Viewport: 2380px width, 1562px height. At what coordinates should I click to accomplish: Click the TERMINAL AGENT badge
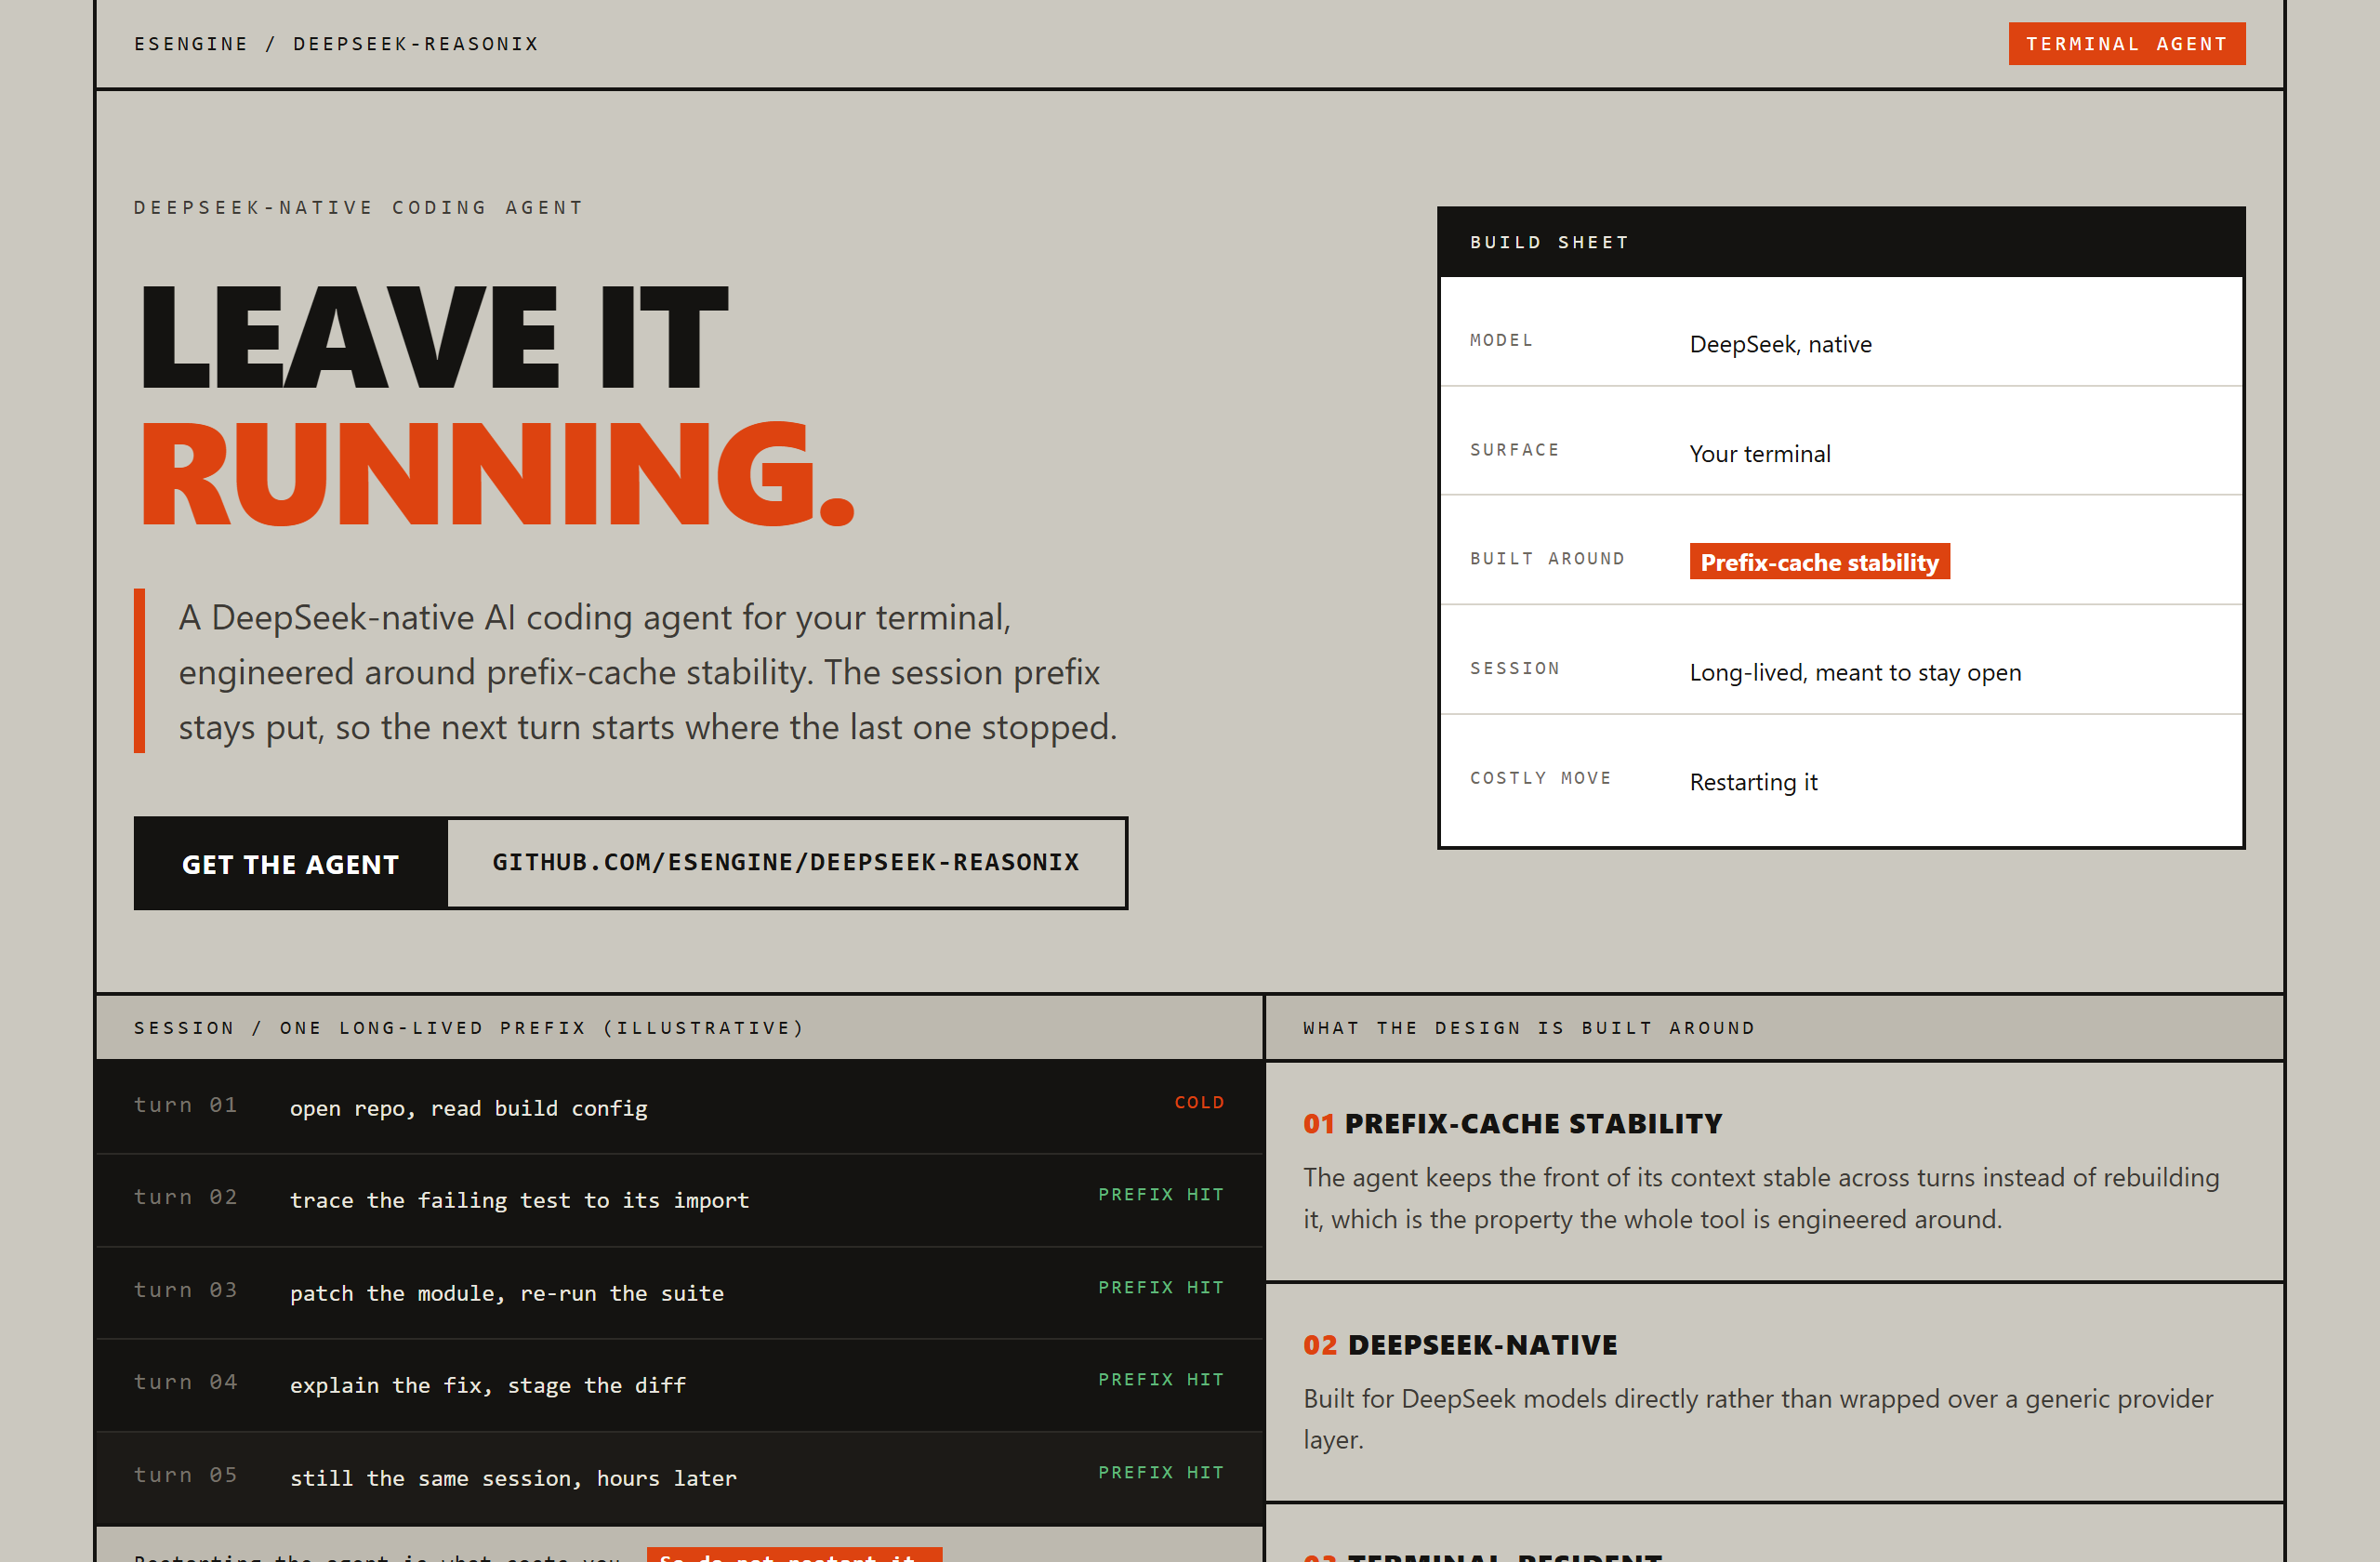[x=2126, y=44]
